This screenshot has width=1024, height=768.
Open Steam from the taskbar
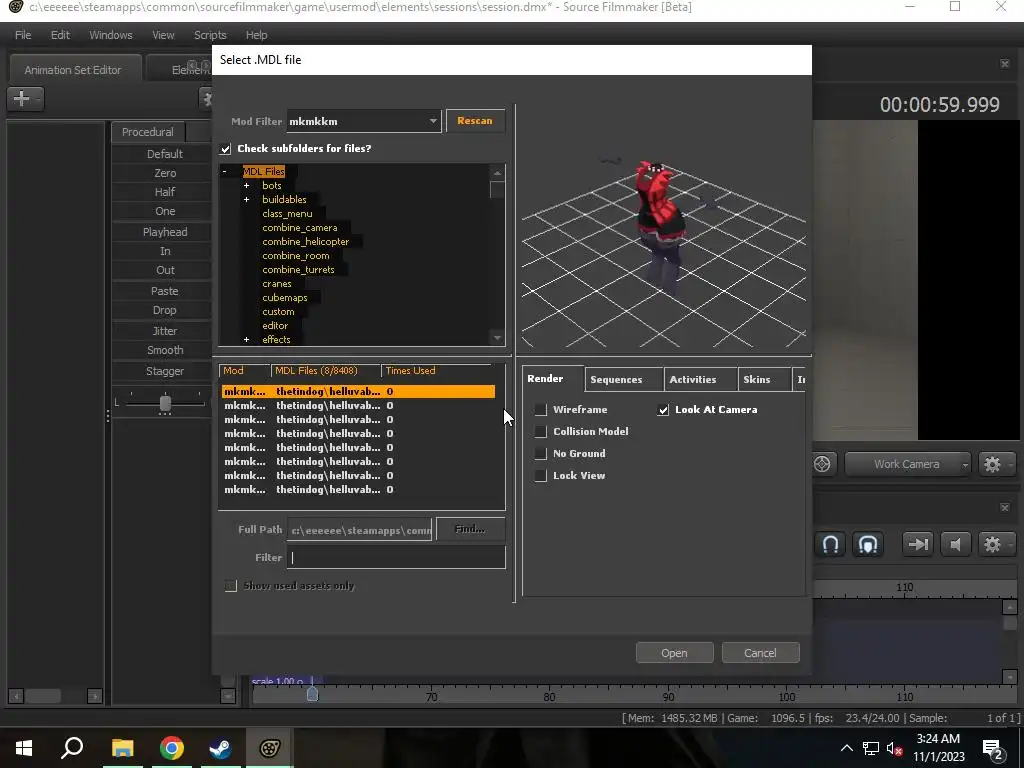(x=220, y=748)
